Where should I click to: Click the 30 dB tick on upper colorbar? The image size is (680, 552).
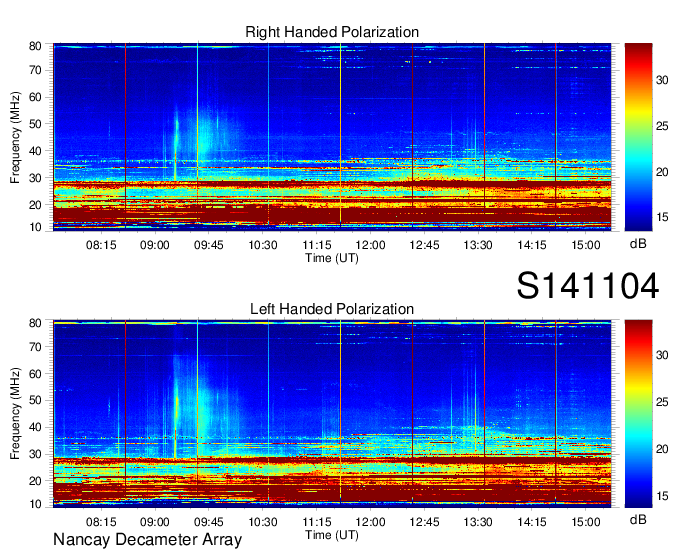[662, 80]
